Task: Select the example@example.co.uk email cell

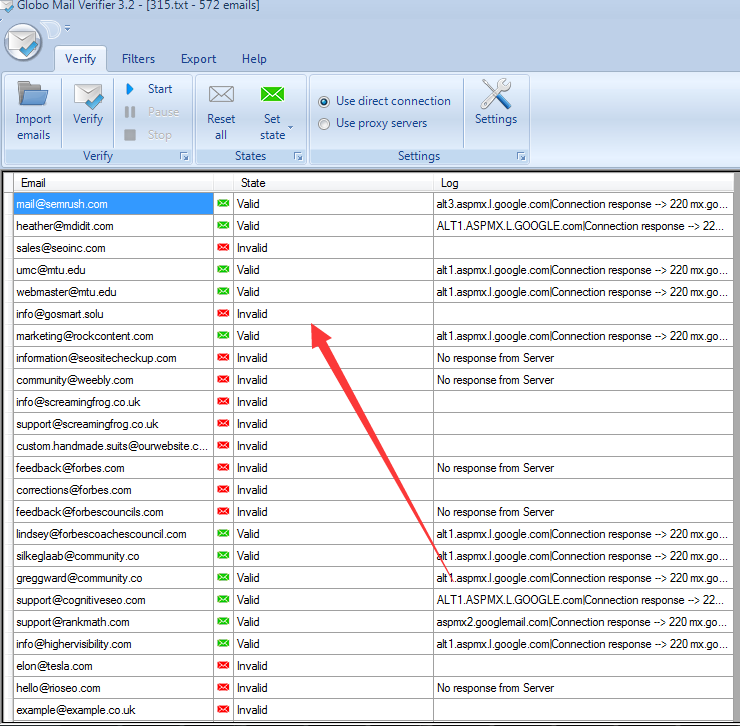Action: click(113, 710)
